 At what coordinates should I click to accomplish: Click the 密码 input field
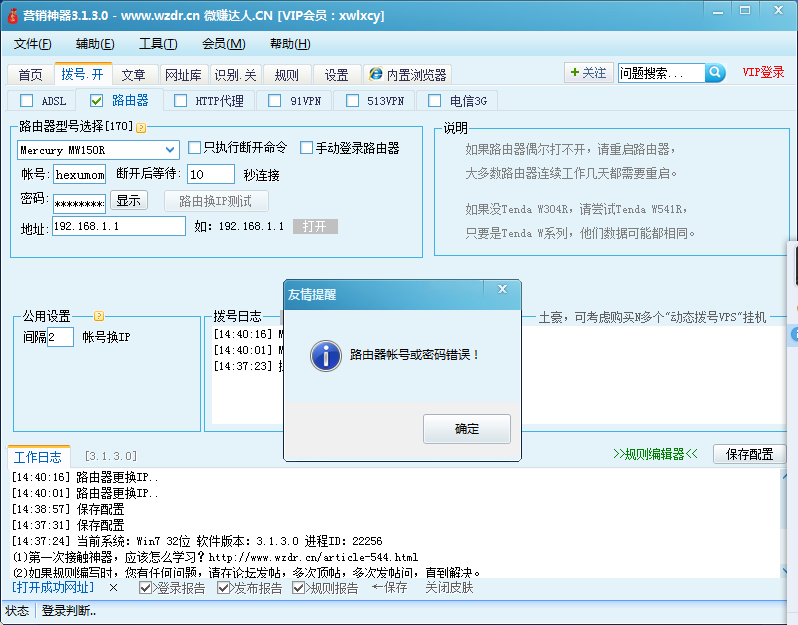[x=79, y=204]
